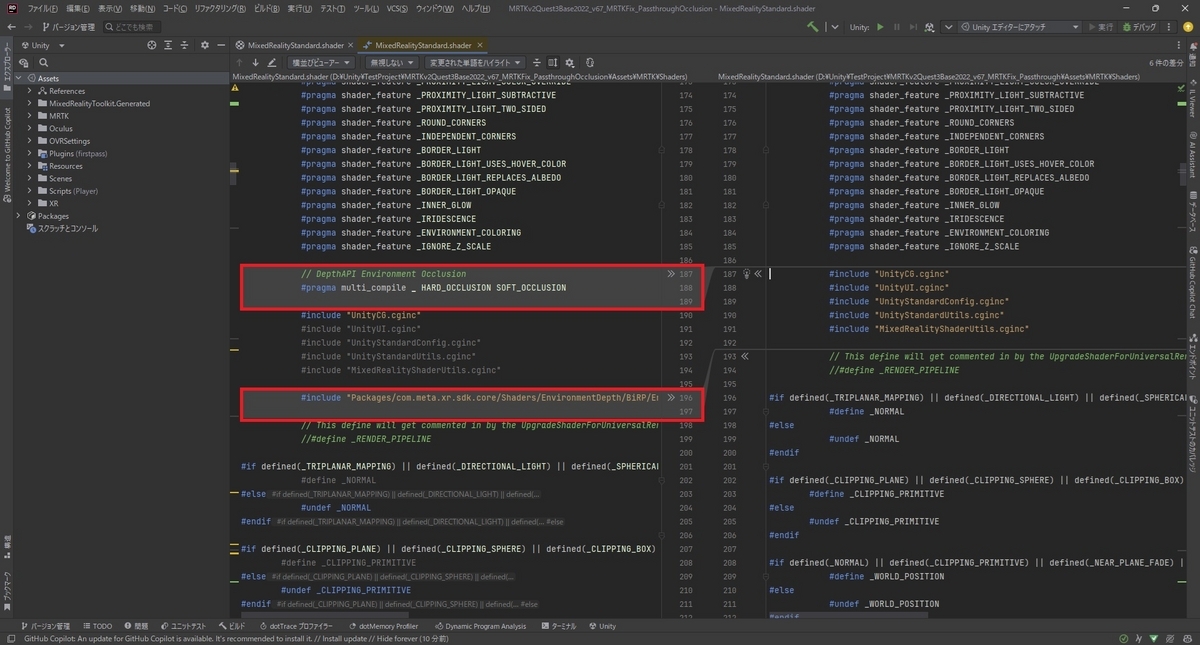This screenshot has height=645, width=1200.
Task: Hide the explorer panel with minus icon
Action: (x=221, y=45)
